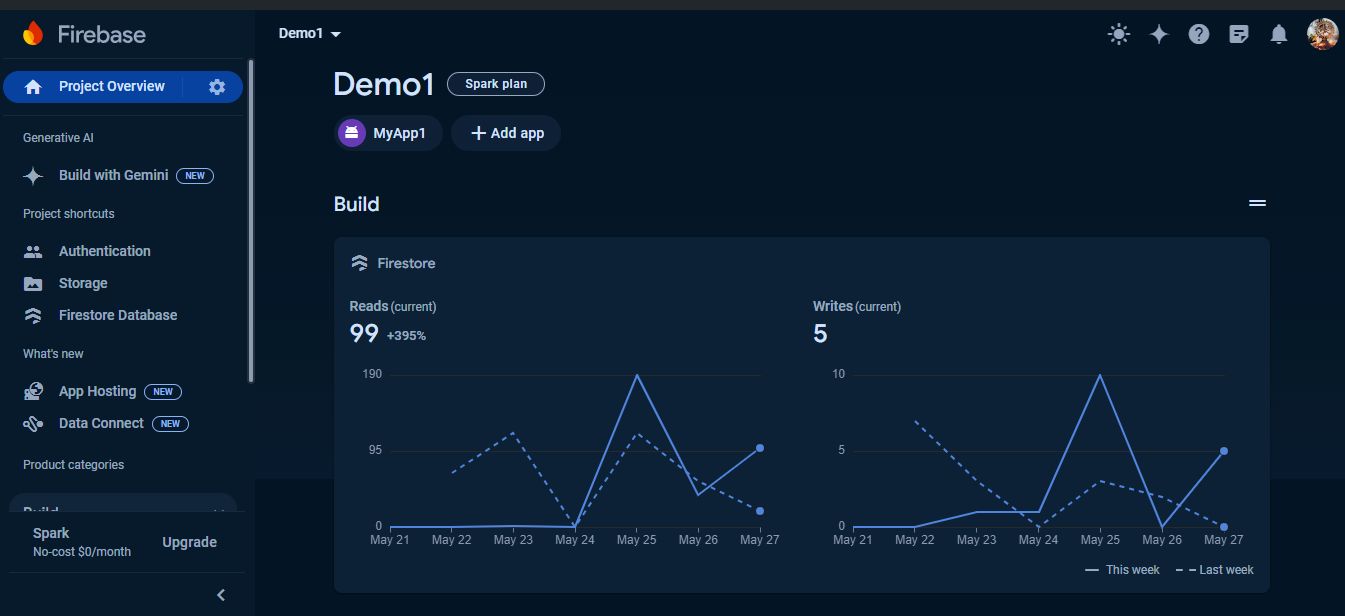Image resolution: width=1345 pixels, height=616 pixels.
Task: Open project settings gear icon
Action: tap(217, 87)
